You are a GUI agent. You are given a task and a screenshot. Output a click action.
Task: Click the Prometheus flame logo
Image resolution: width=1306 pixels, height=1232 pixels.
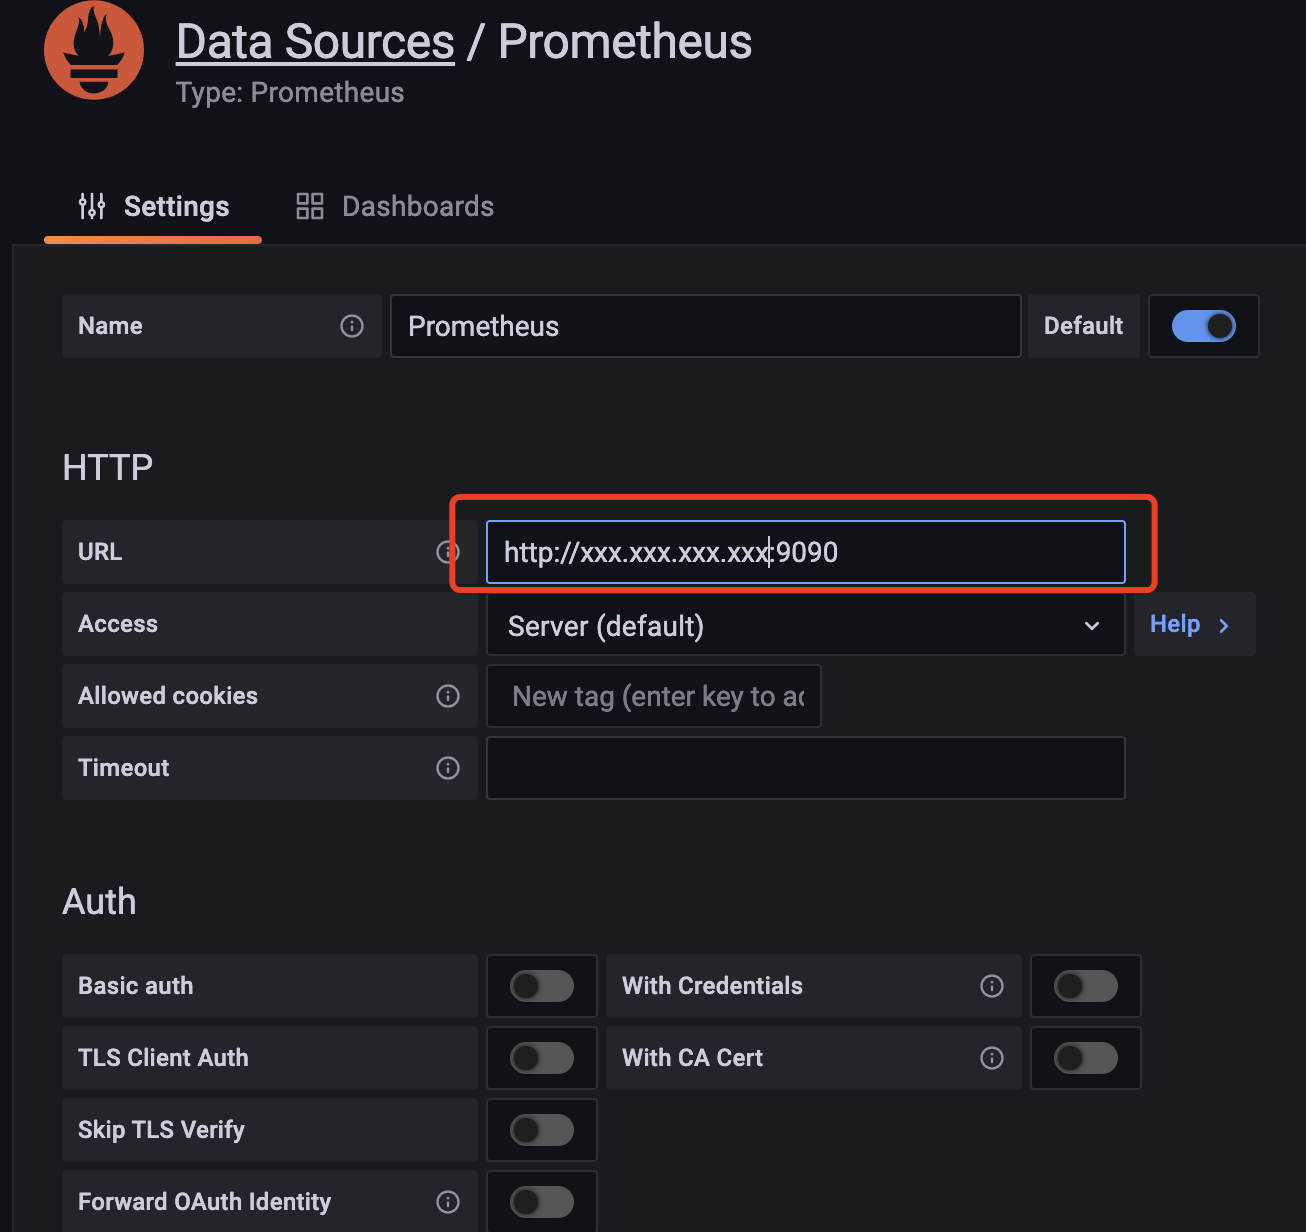[x=94, y=50]
